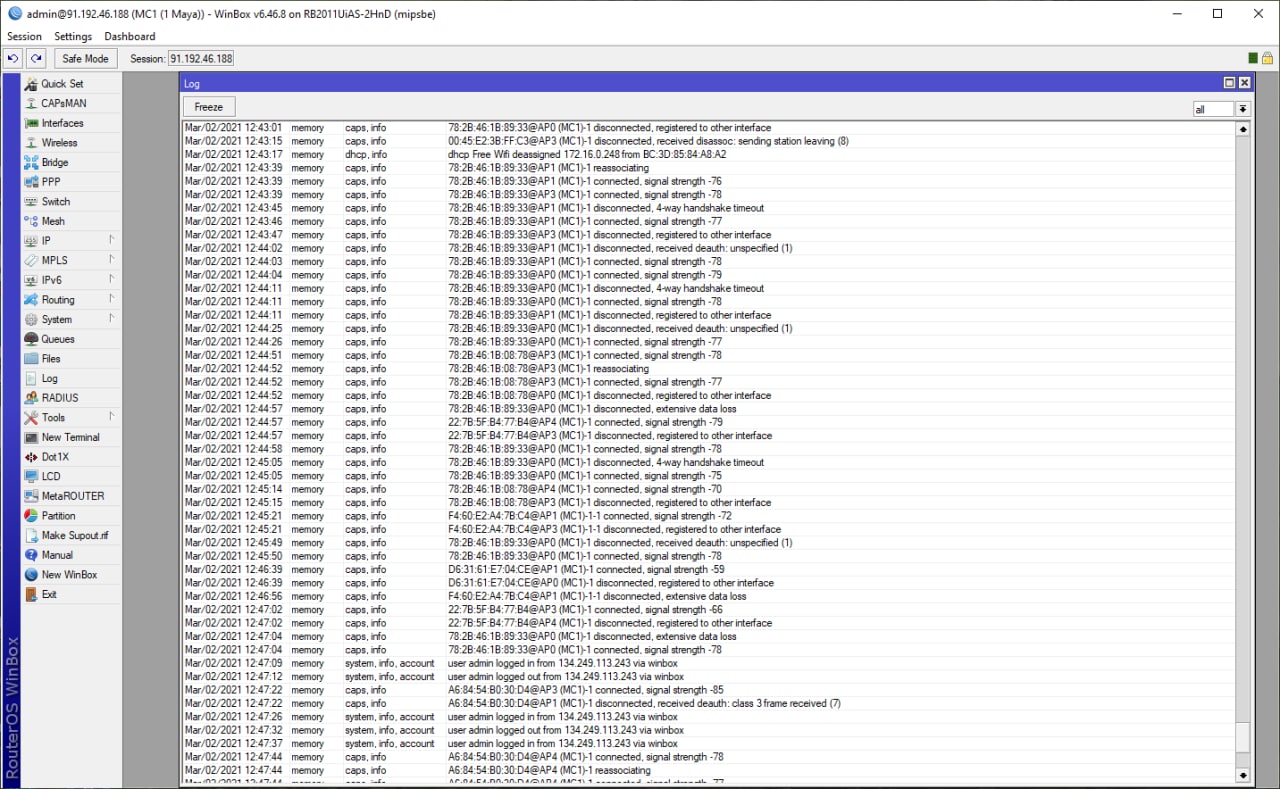Open the PPP icon
This screenshot has width=1280, height=789.
point(31,182)
